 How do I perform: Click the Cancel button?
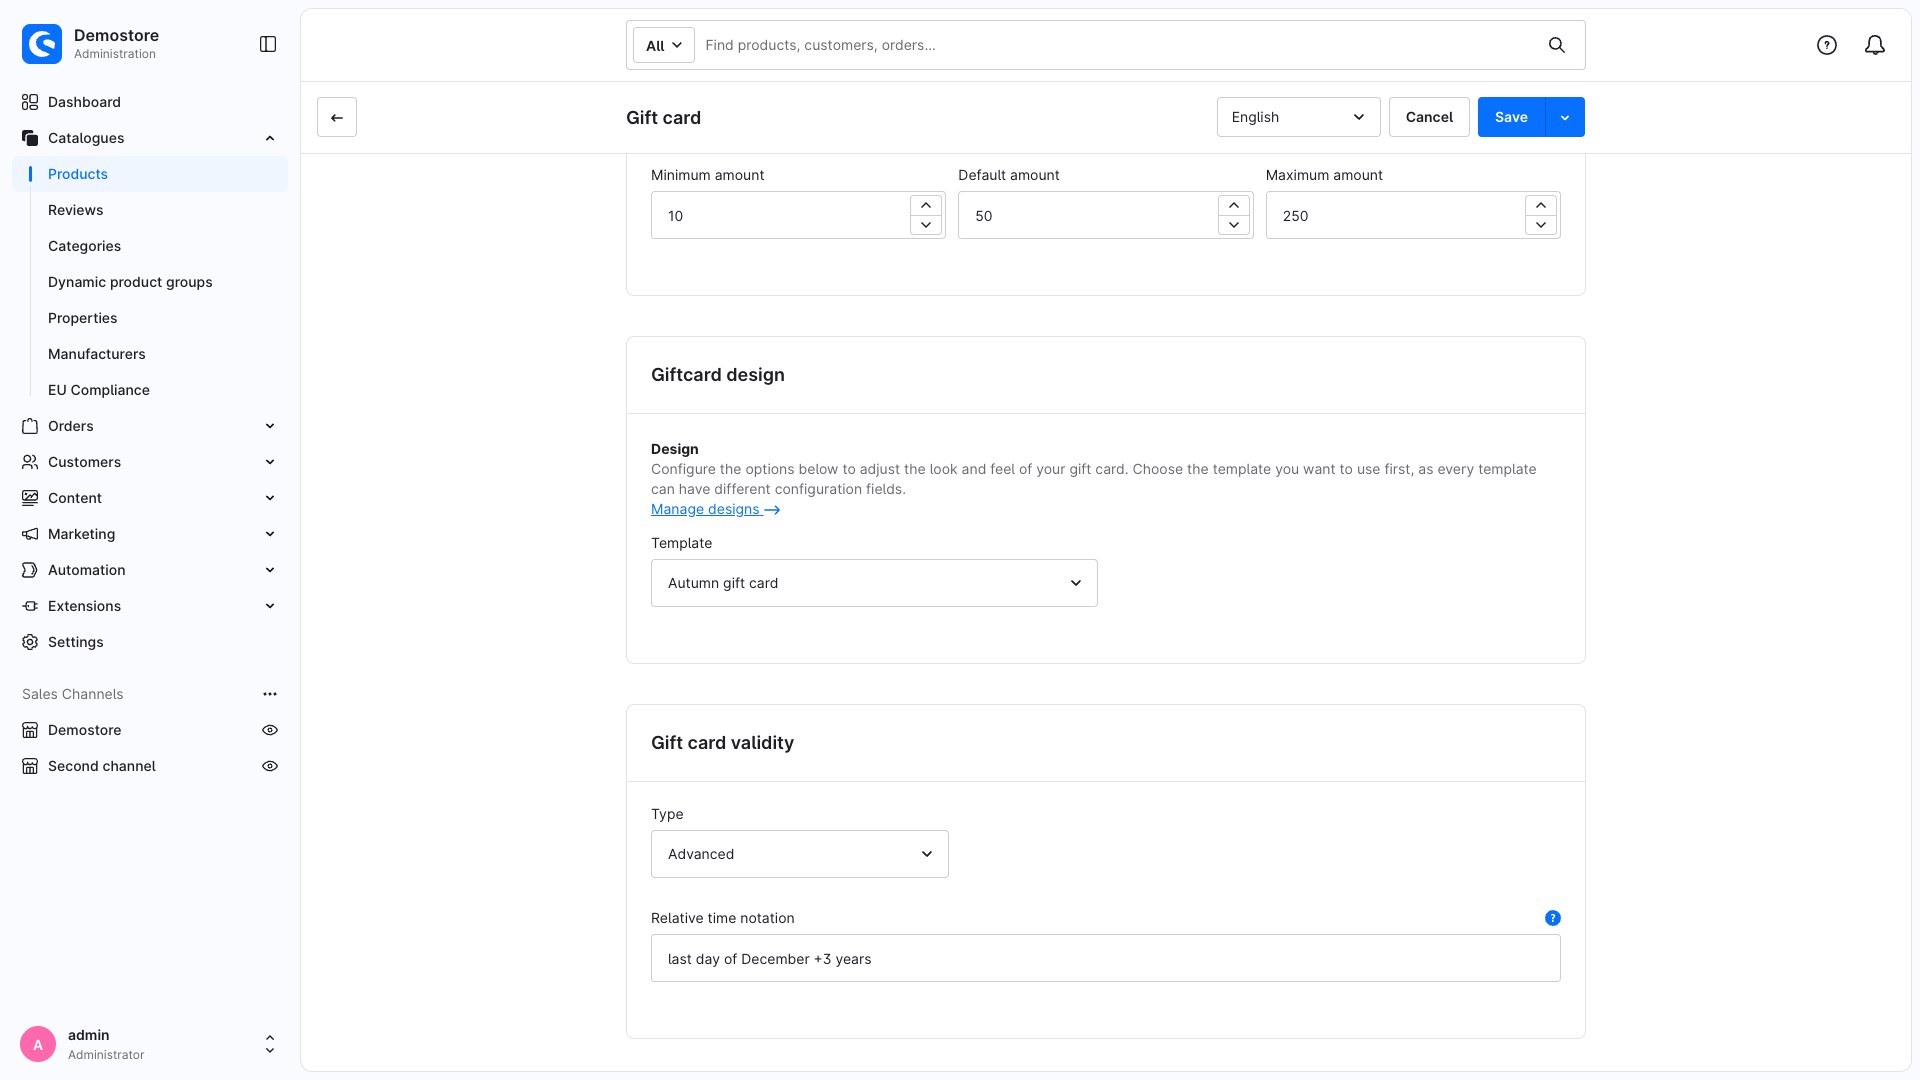click(1429, 117)
